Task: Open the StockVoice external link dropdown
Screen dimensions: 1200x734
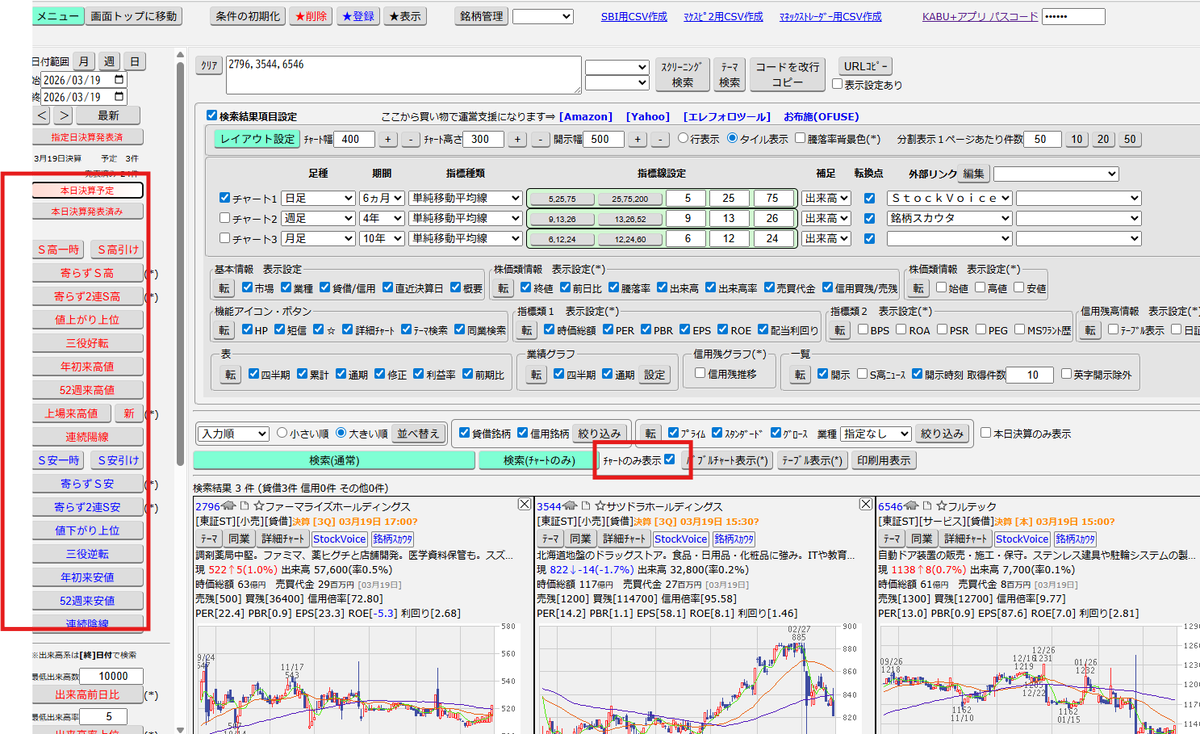Action: tap(948, 198)
